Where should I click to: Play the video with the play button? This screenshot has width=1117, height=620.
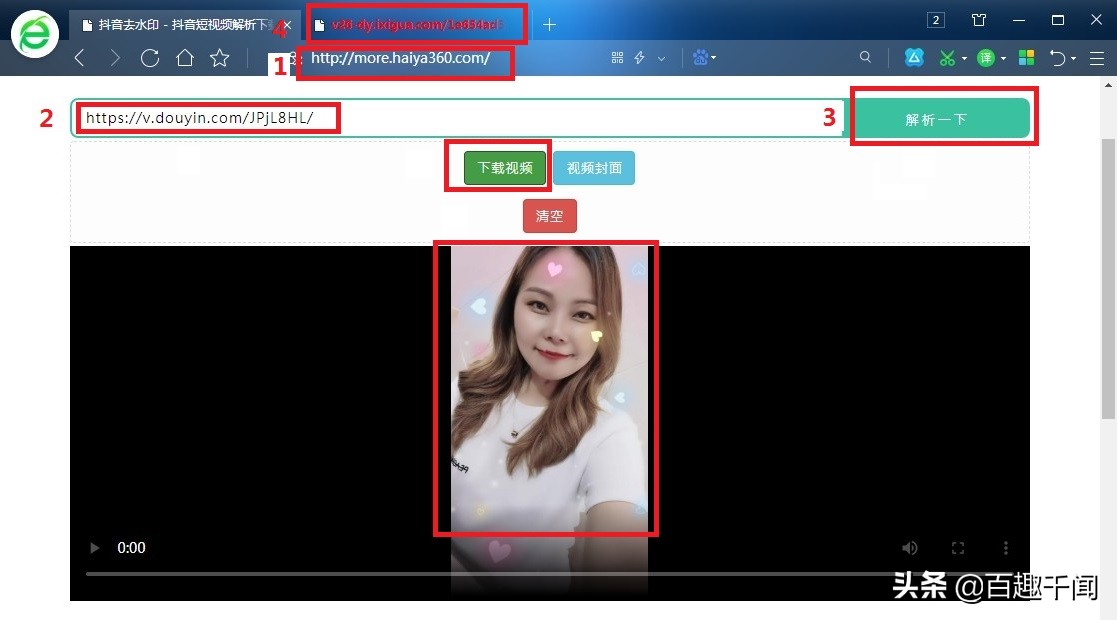point(93,547)
